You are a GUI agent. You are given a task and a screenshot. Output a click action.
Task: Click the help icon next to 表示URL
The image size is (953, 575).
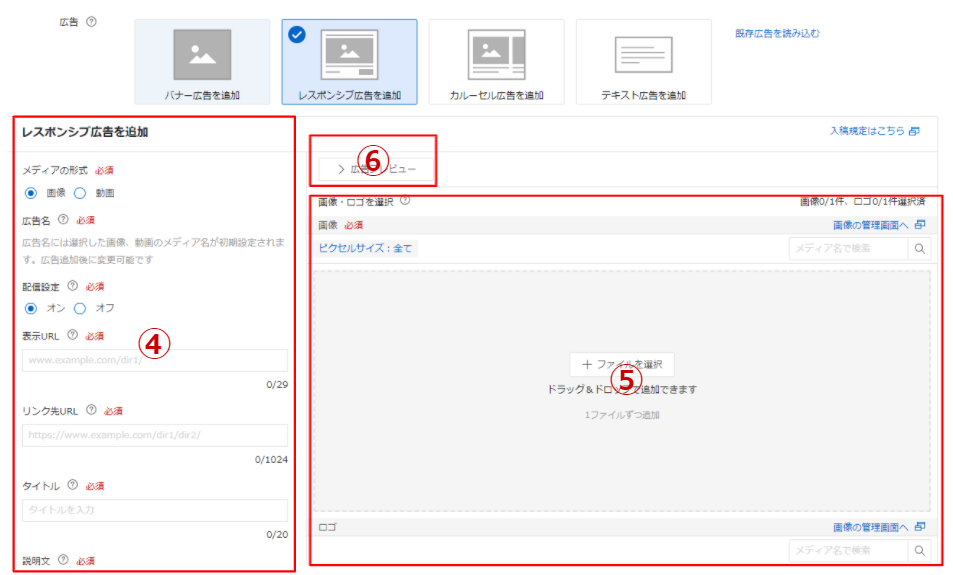pyautogui.click(x=73, y=335)
